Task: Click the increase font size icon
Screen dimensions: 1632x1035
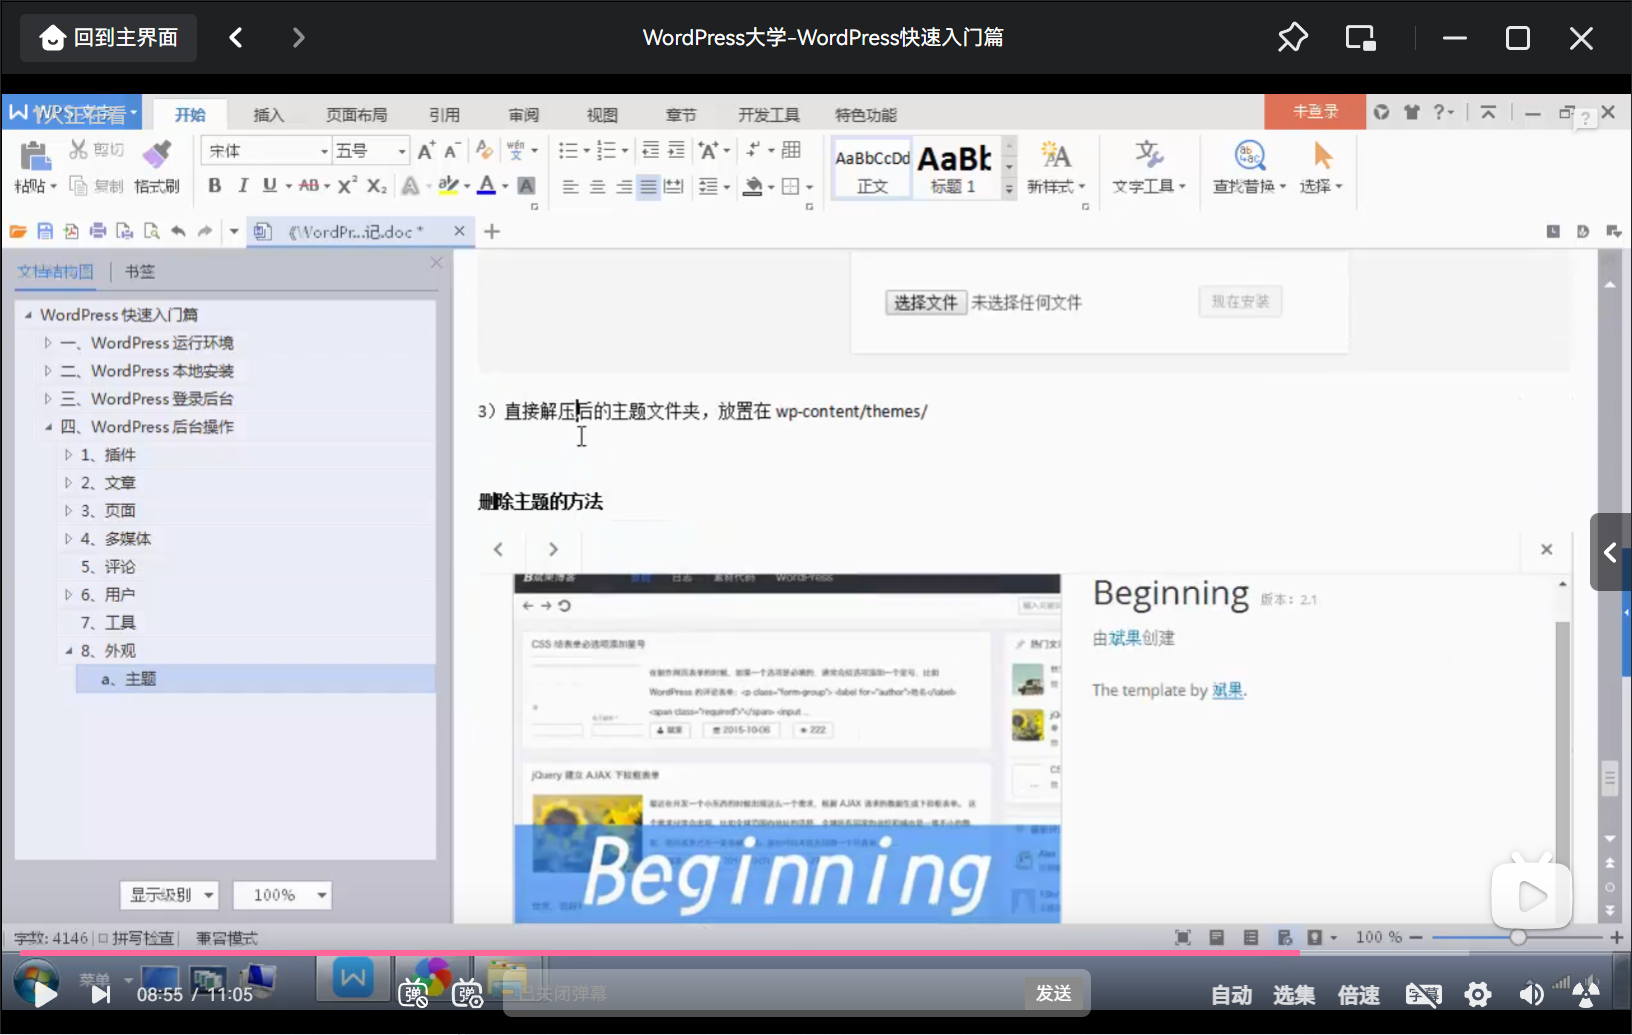Action: (x=426, y=151)
